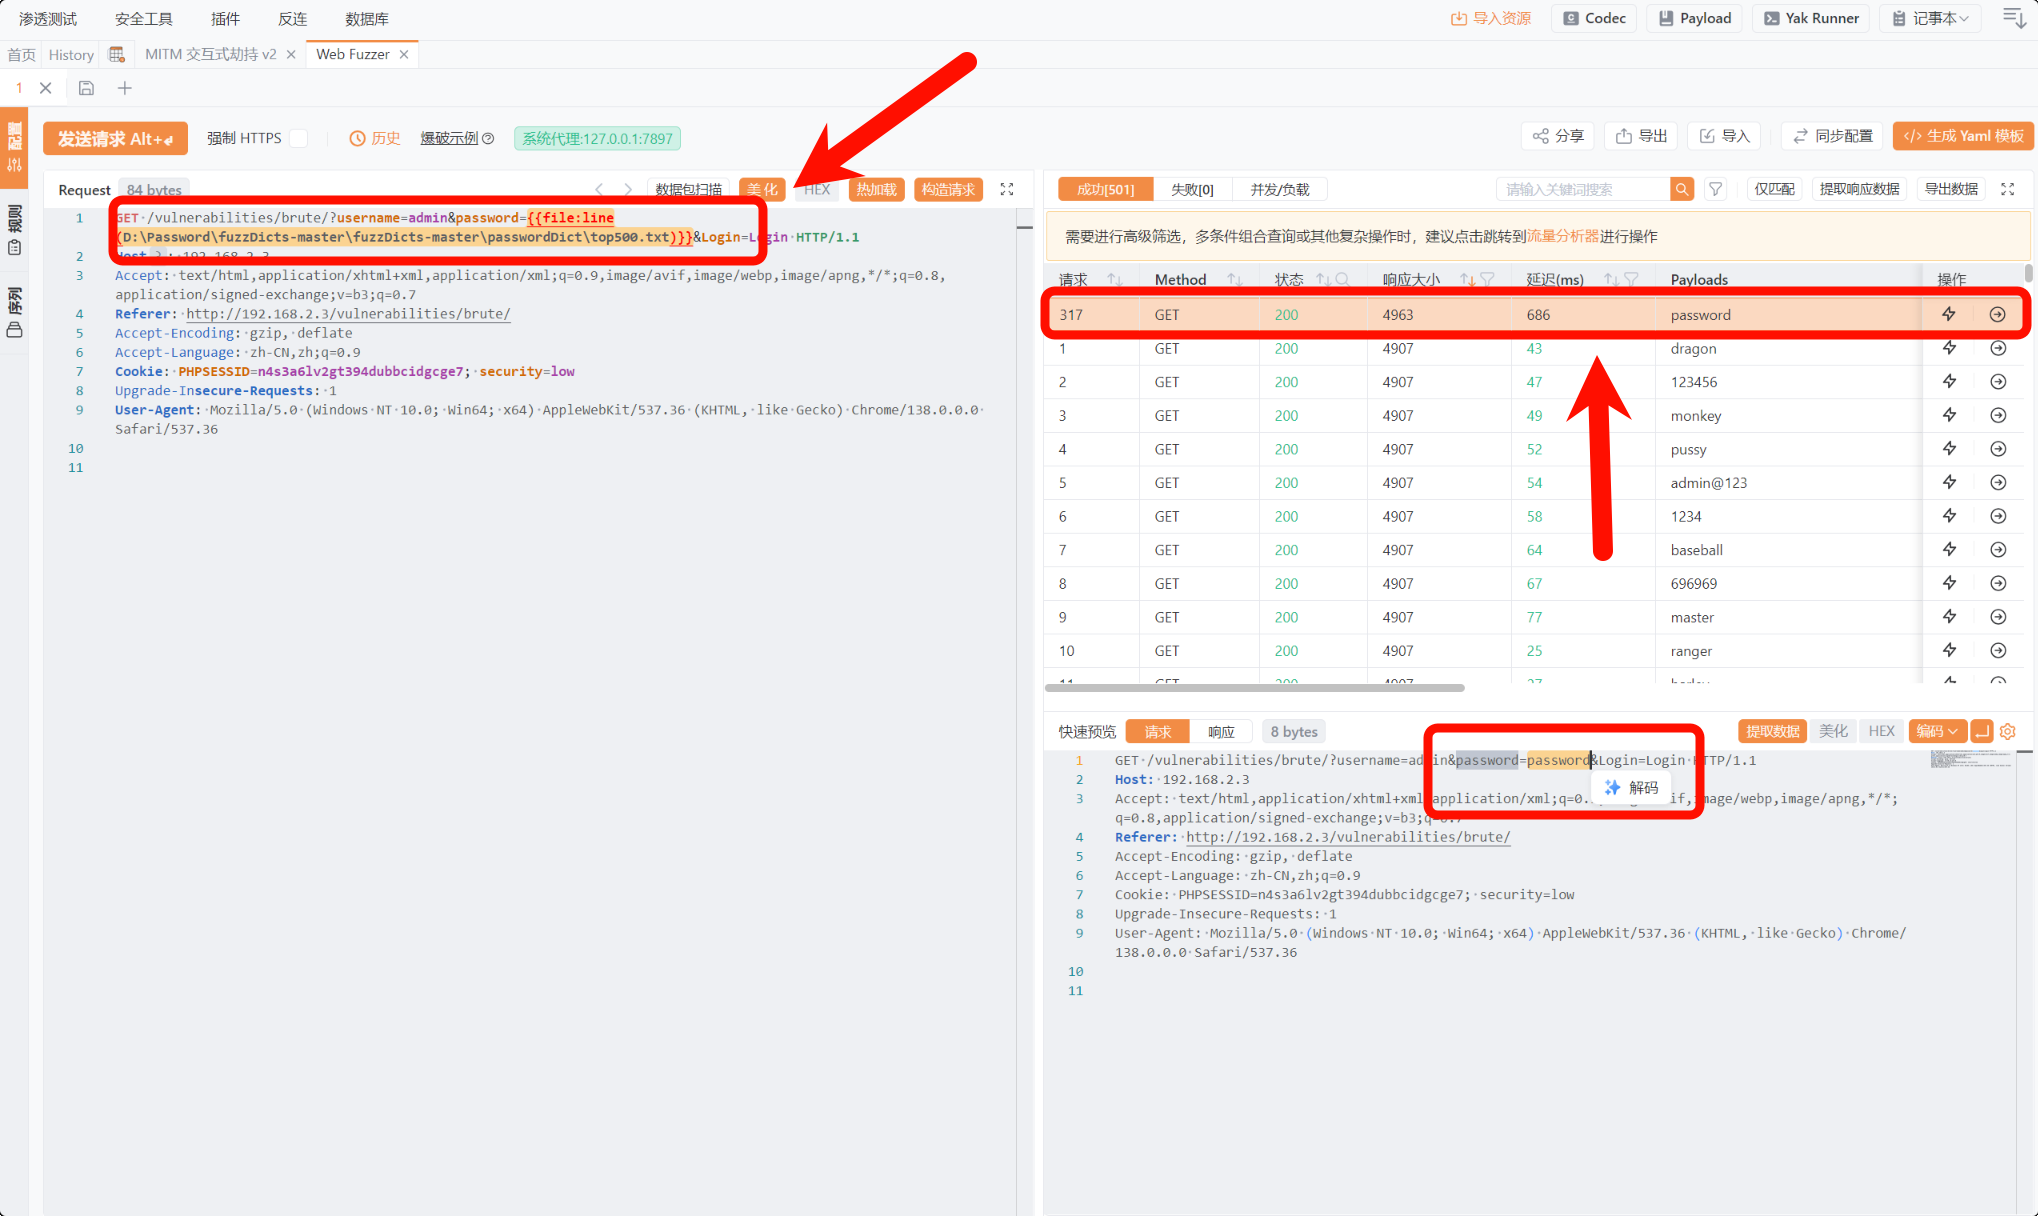The height and width of the screenshot is (1216, 2038).
Task: Toggle the 强制 HTTPS checkbox
Action: pyautogui.click(x=299, y=138)
